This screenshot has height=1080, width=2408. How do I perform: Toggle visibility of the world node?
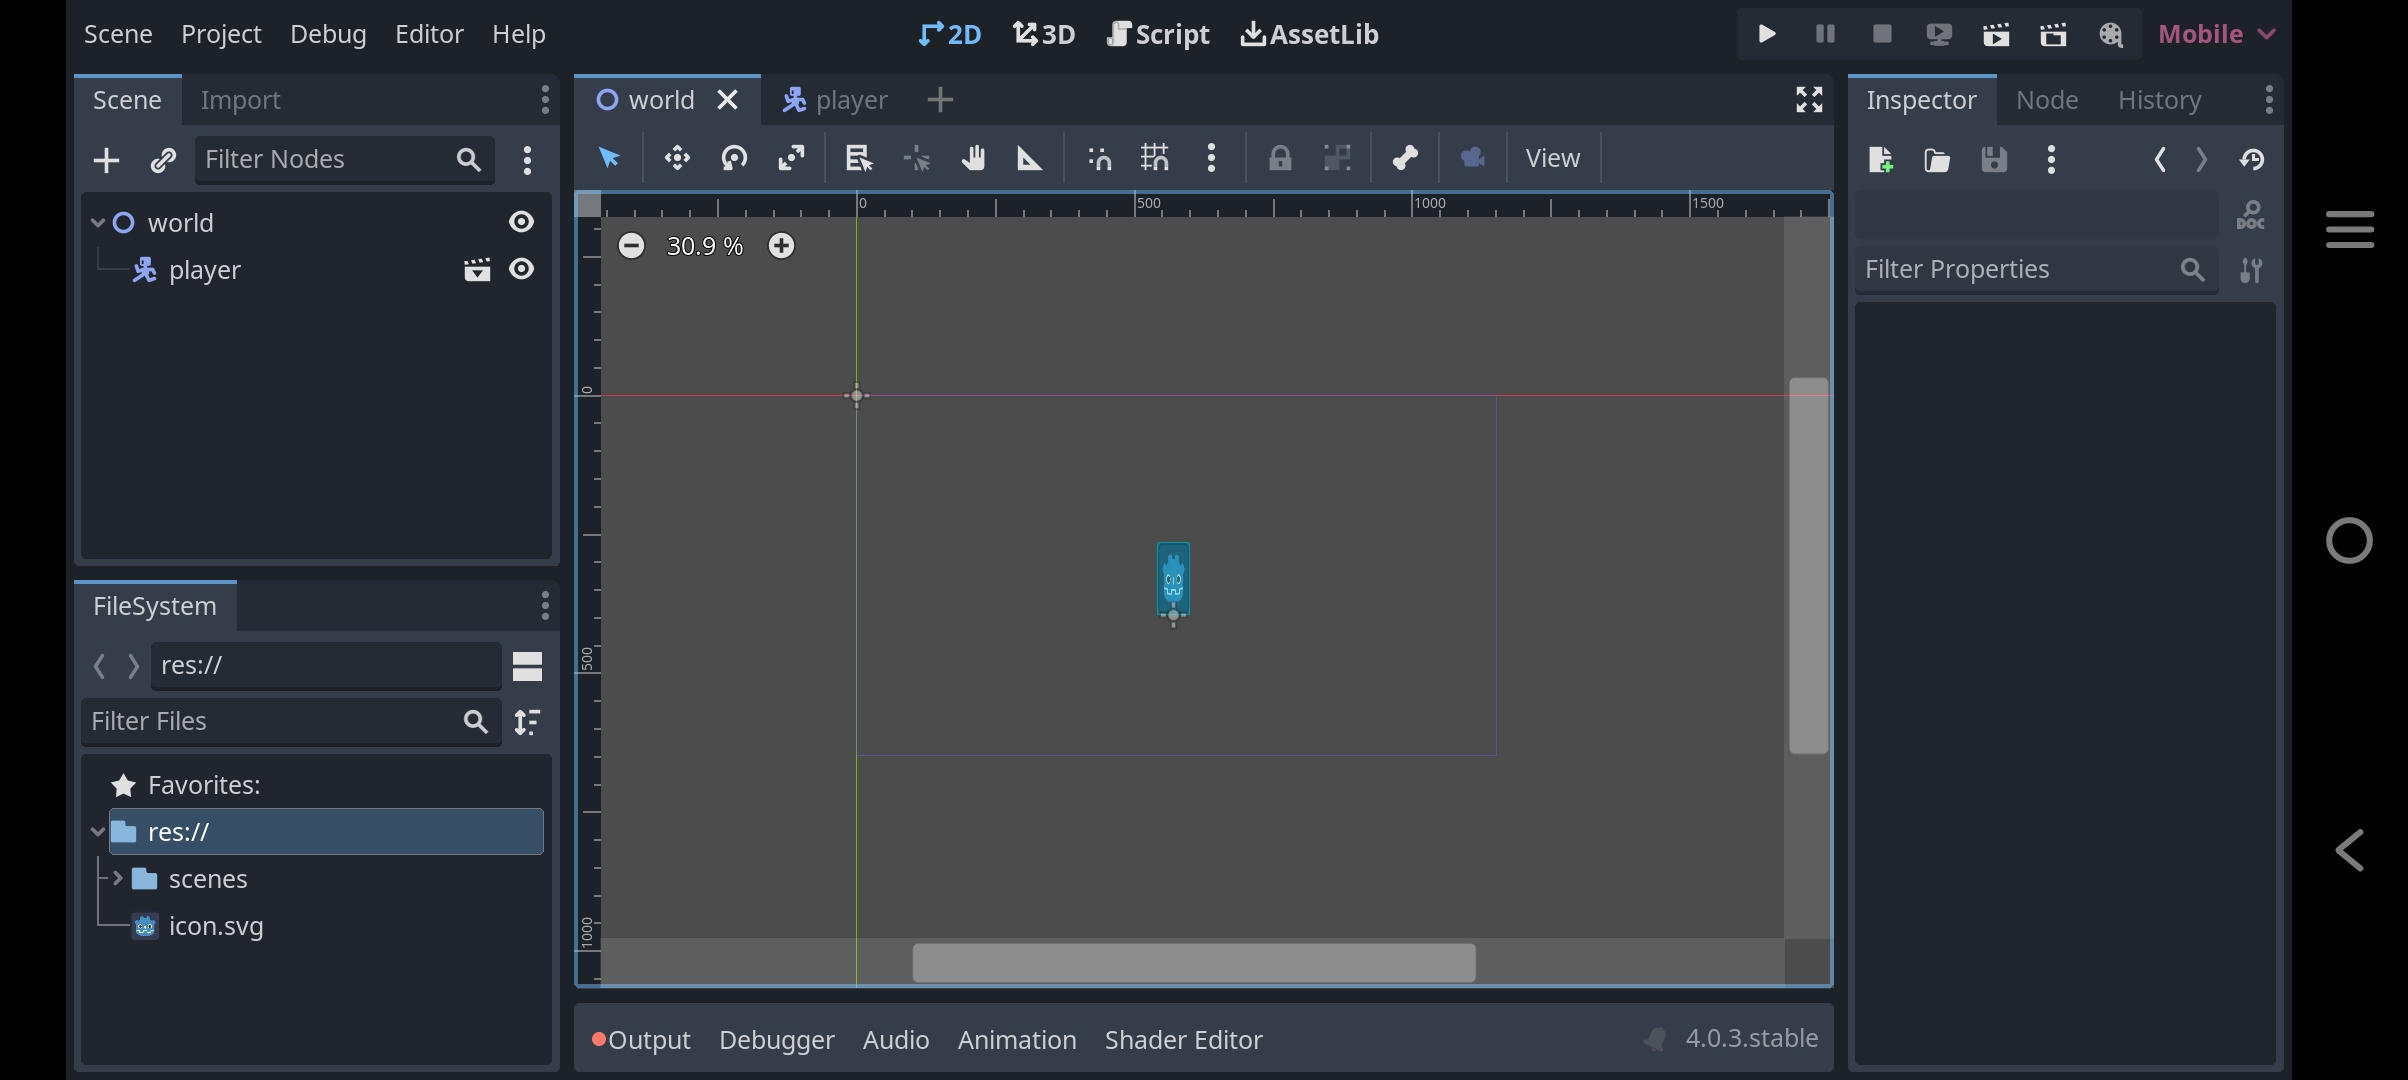tap(521, 222)
